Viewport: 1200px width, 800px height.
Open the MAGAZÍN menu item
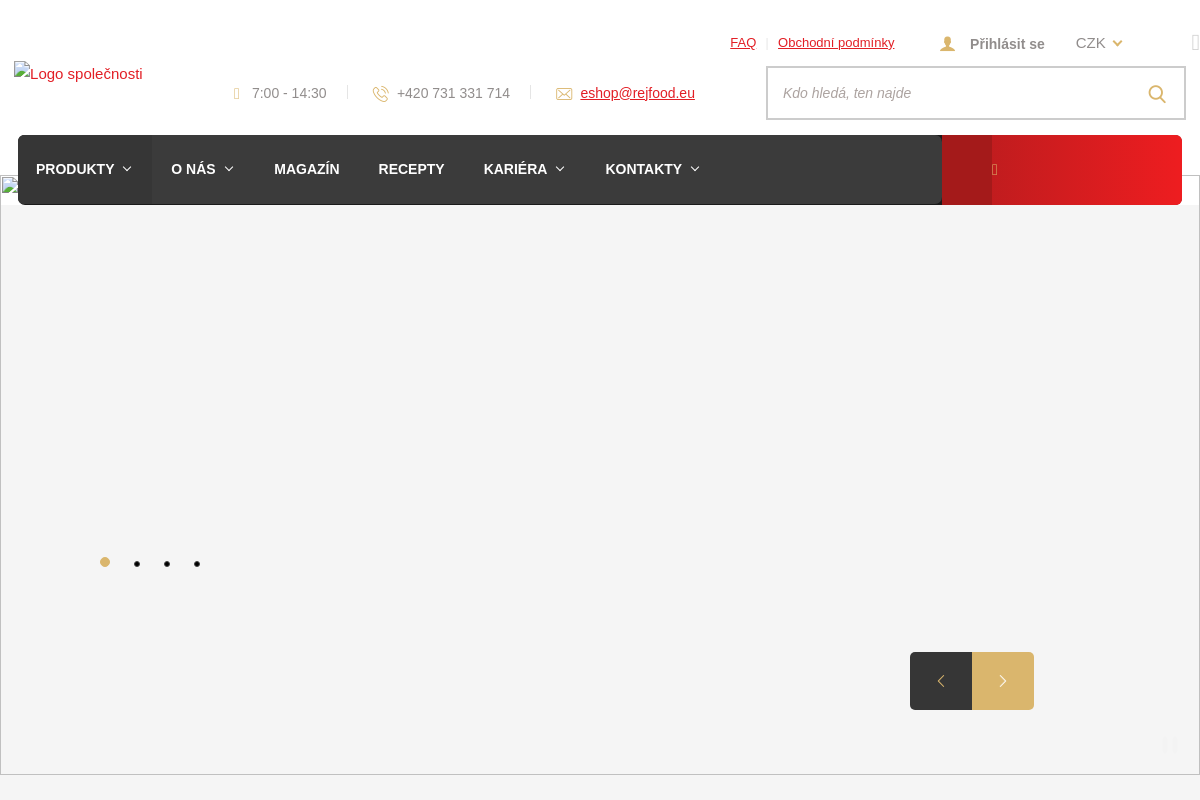point(307,169)
